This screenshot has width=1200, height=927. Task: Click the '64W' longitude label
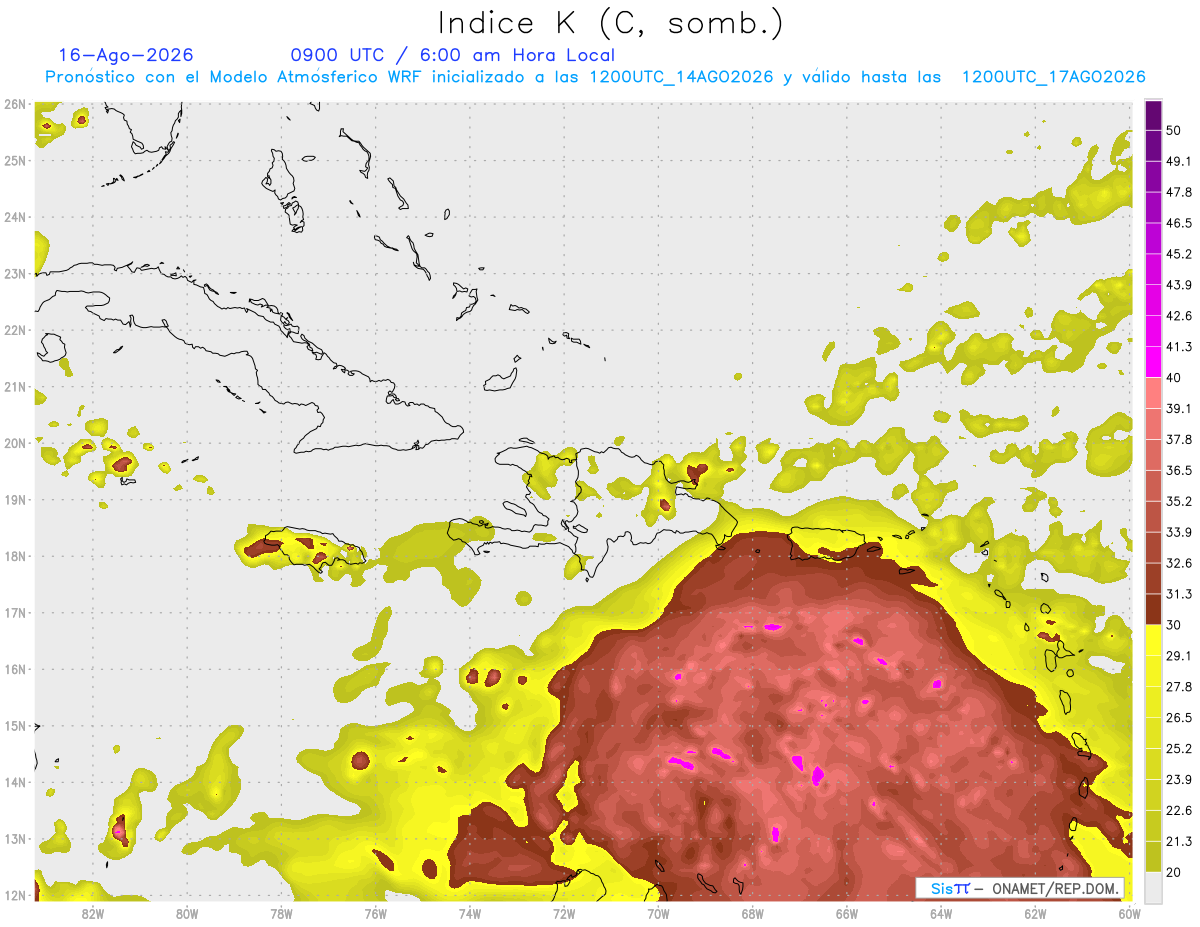[941, 913]
